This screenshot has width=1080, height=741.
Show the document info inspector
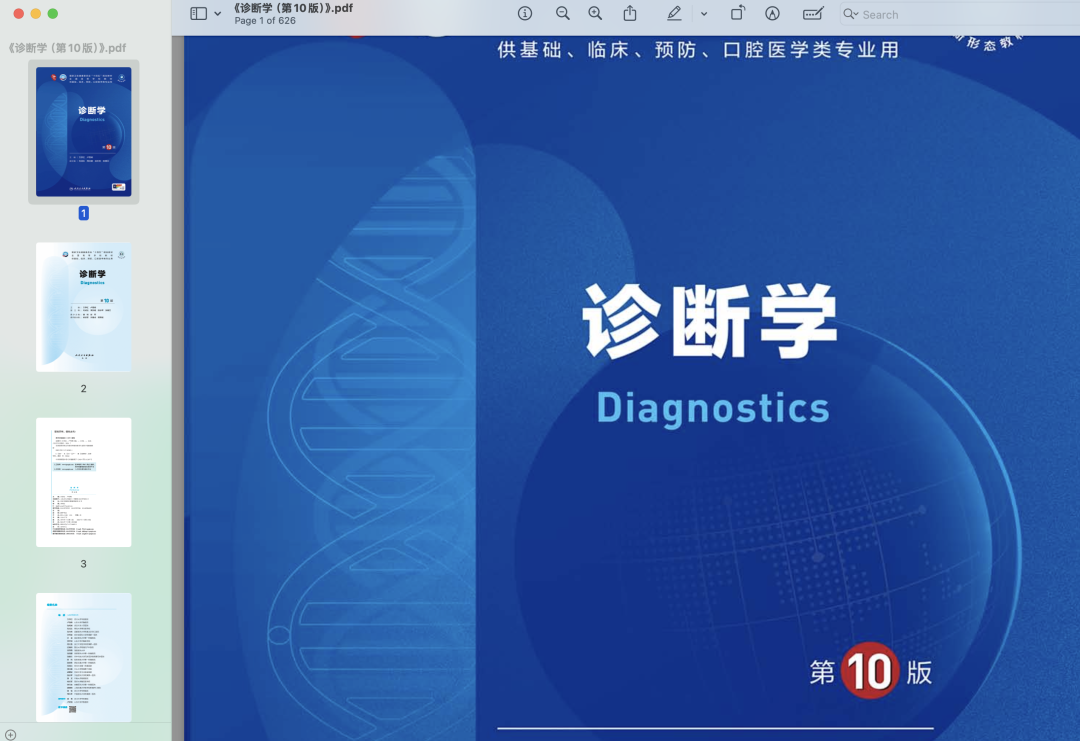[x=525, y=14]
